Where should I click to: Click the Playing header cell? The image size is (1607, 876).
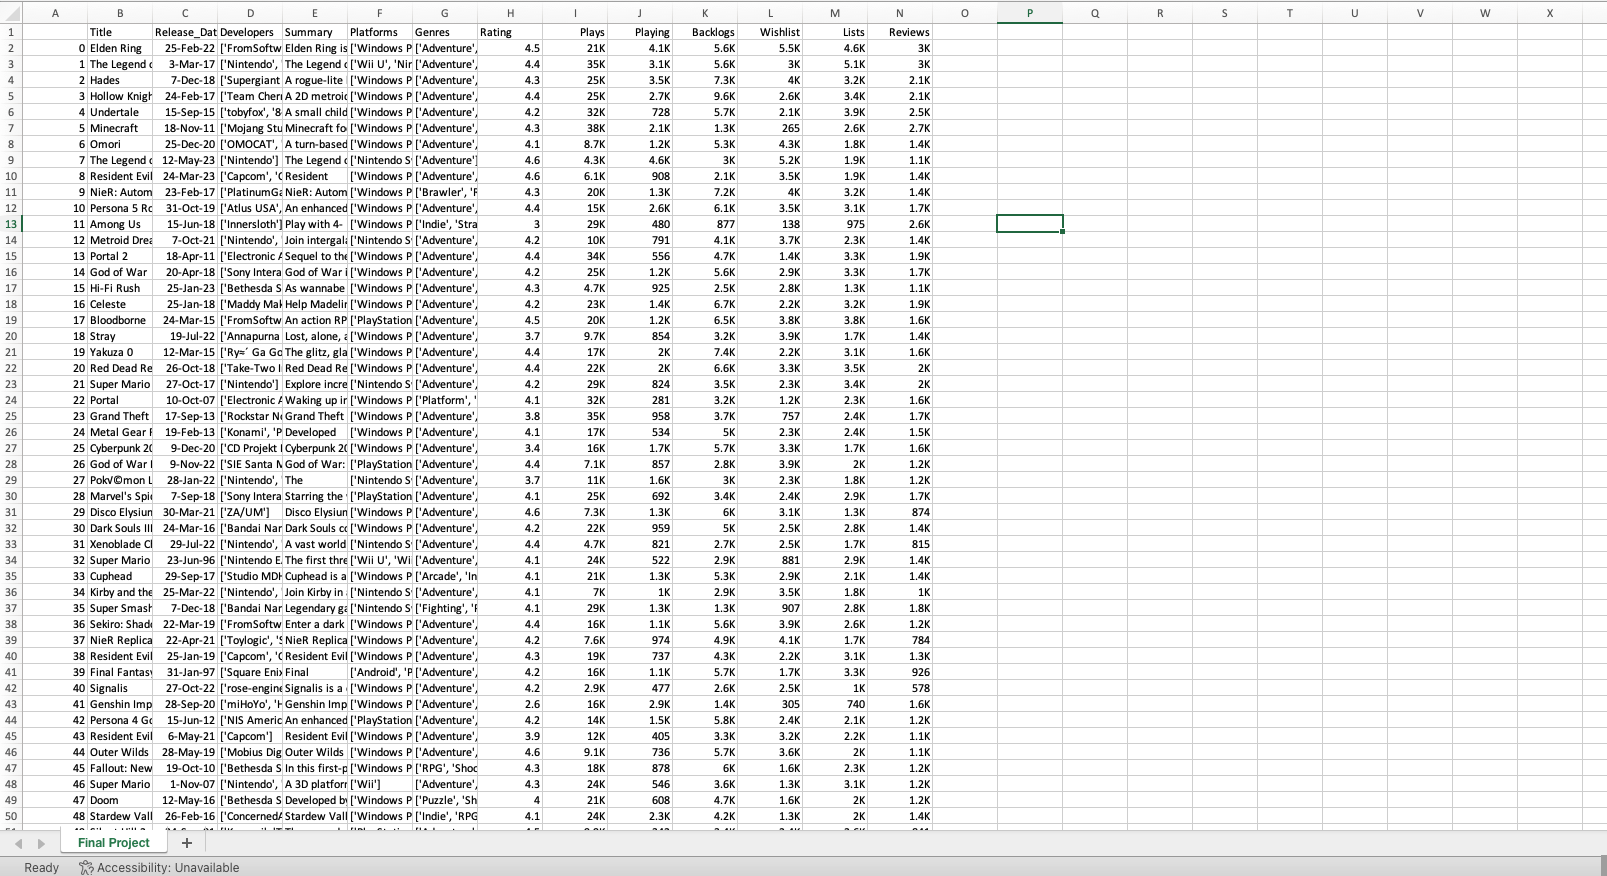(x=640, y=32)
